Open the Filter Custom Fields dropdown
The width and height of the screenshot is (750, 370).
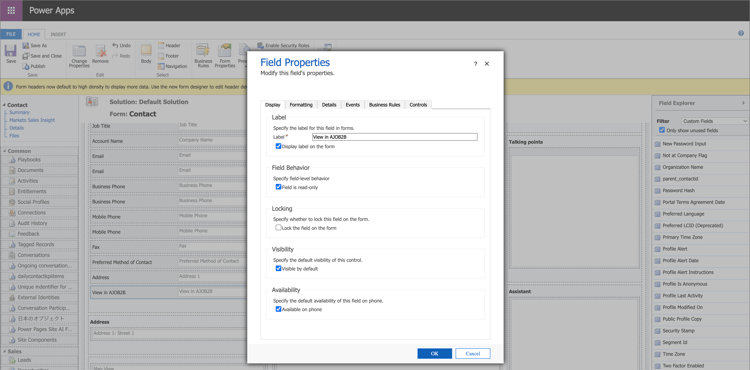coord(715,121)
